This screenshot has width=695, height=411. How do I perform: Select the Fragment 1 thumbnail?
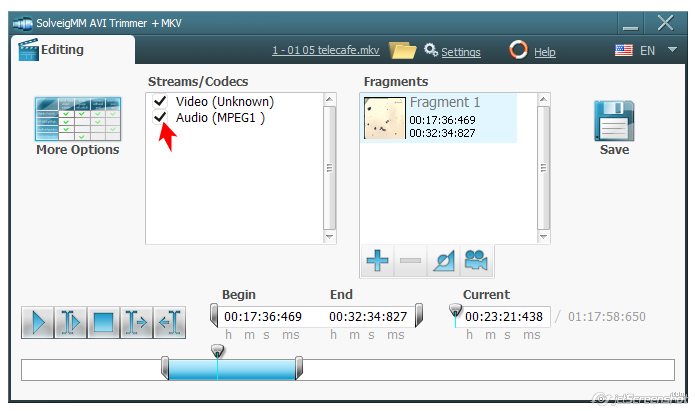384,118
